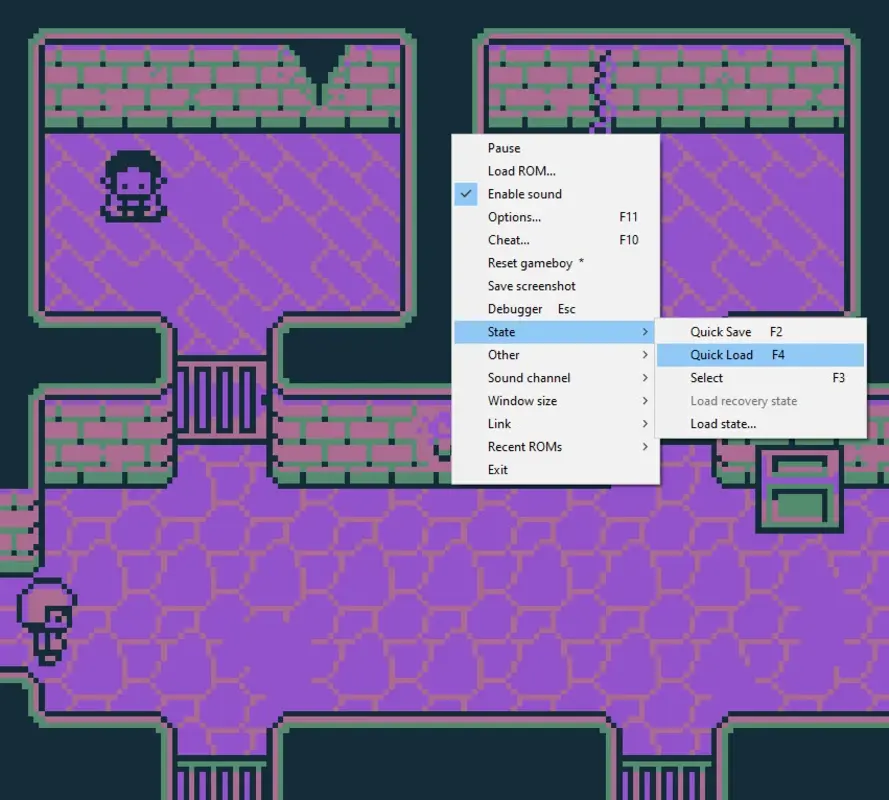Open the Sound channel submenu
Viewport: 889px width, 800px height.
[529, 377]
